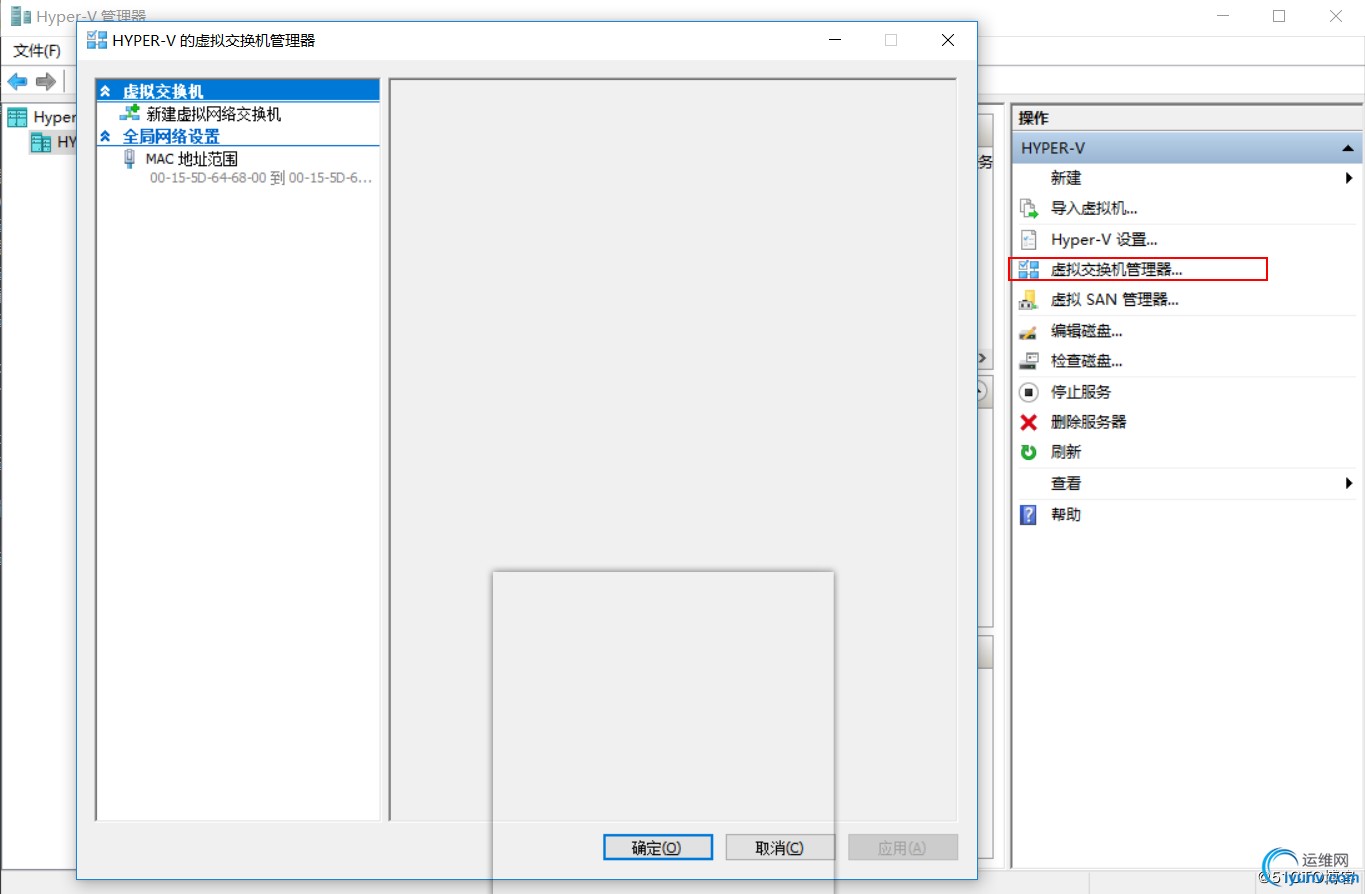Viewport: 1365px width, 894px height.
Task: Select 删除服务器 action text
Action: pos(1089,422)
